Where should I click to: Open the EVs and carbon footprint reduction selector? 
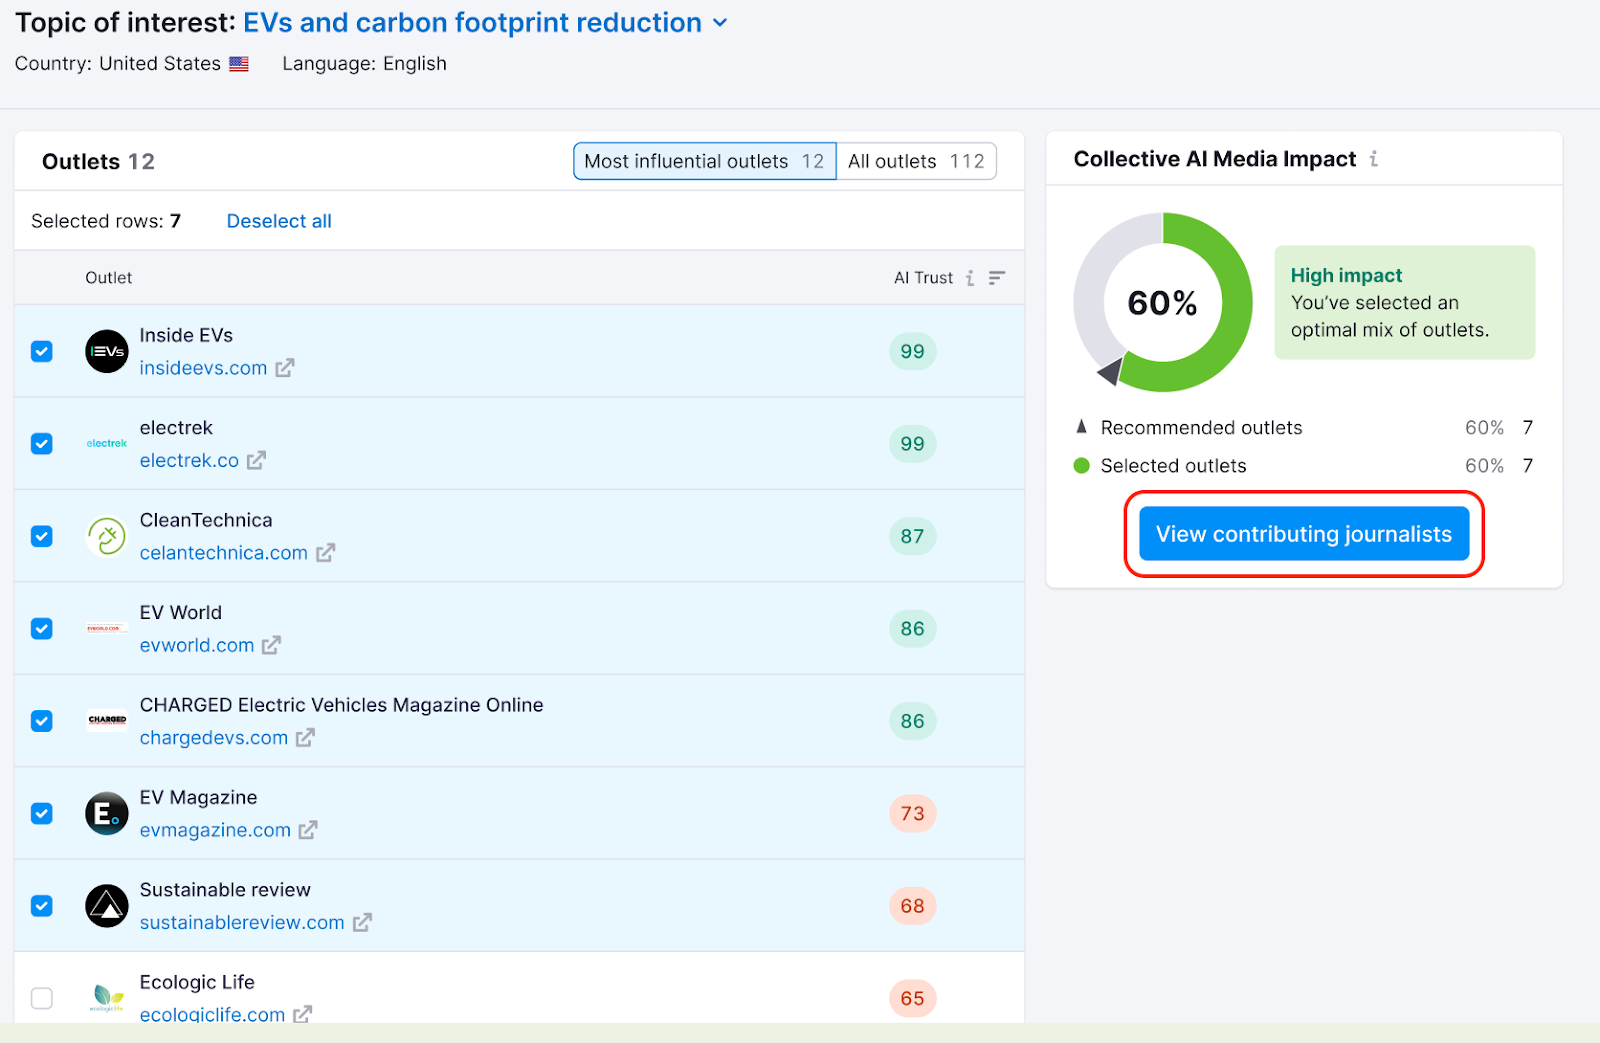472,23
